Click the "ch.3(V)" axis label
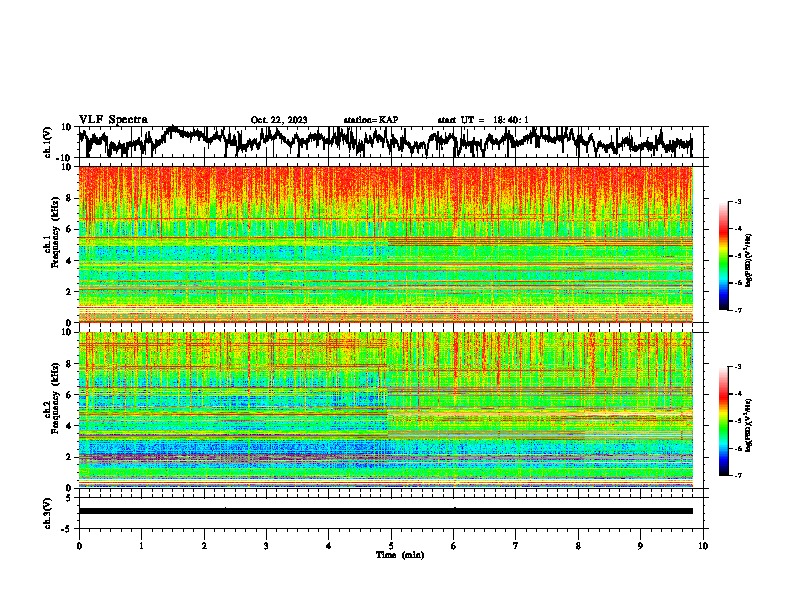Viewport: 792px width, 612px height. click(48, 513)
